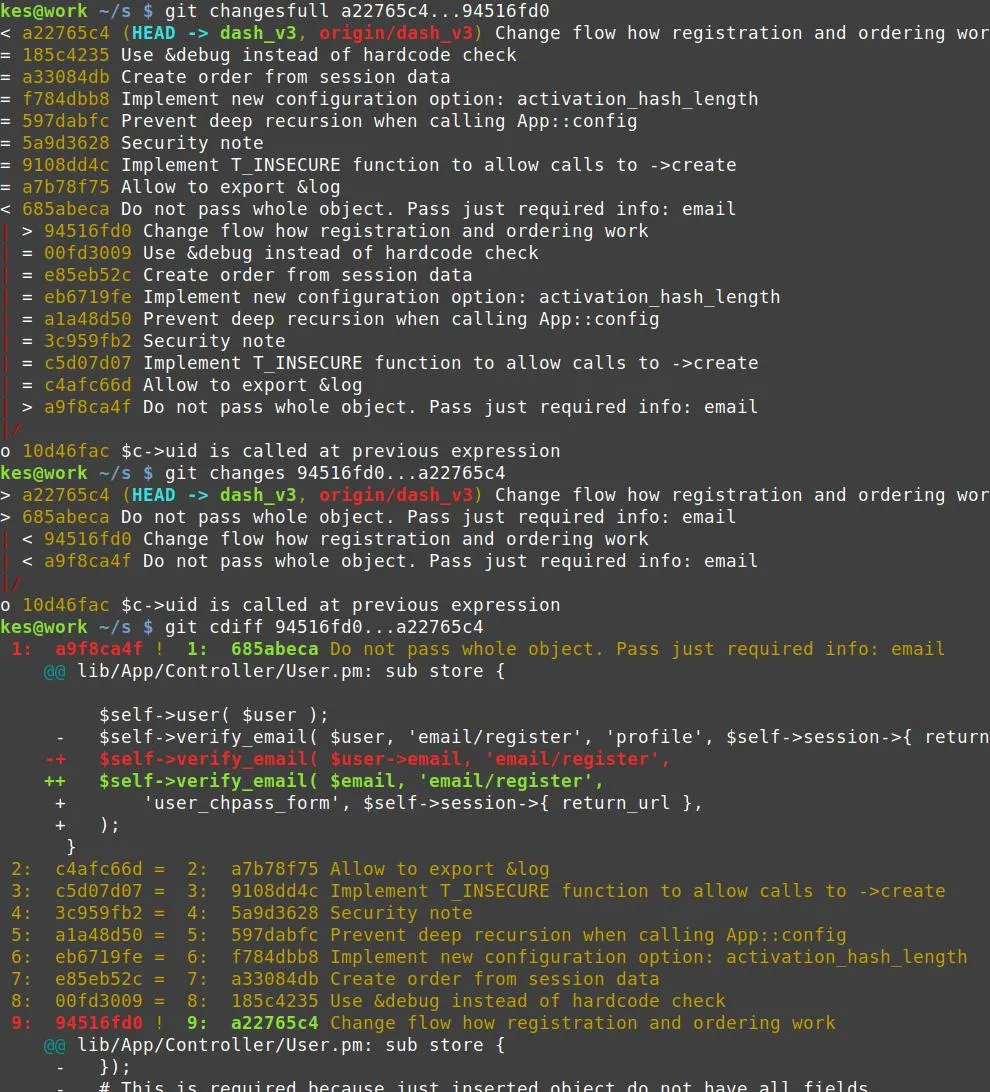This screenshot has width=990, height=1092.
Task: Select hash 685abeca on the '>' row
Action: coord(65,517)
